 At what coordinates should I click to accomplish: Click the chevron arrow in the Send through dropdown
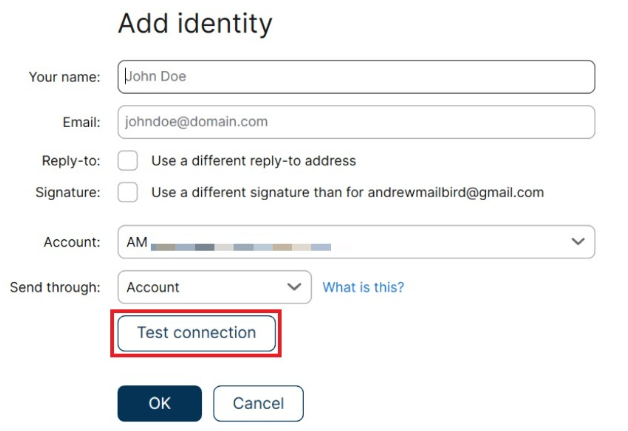click(294, 287)
